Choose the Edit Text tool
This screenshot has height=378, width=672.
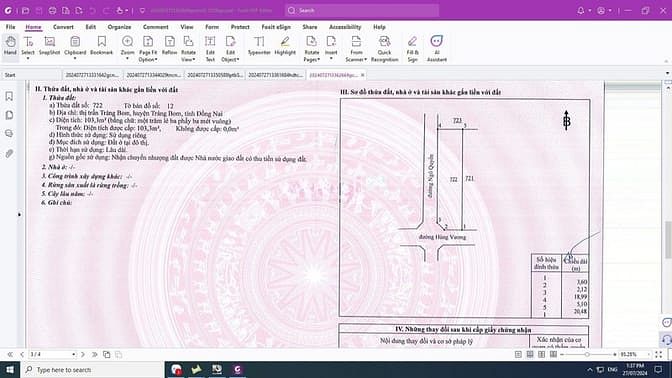click(x=210, y=48)
